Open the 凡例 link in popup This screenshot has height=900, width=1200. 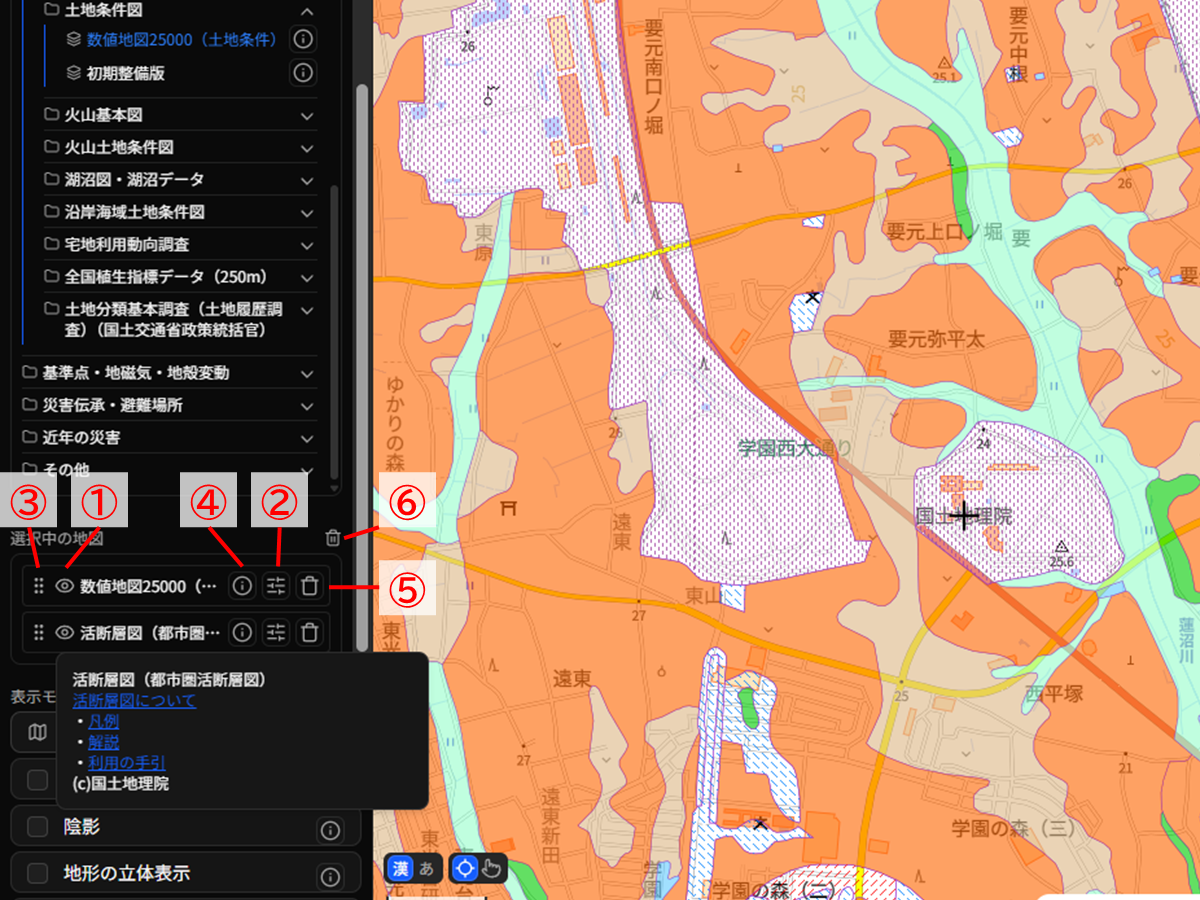(103, 721)
